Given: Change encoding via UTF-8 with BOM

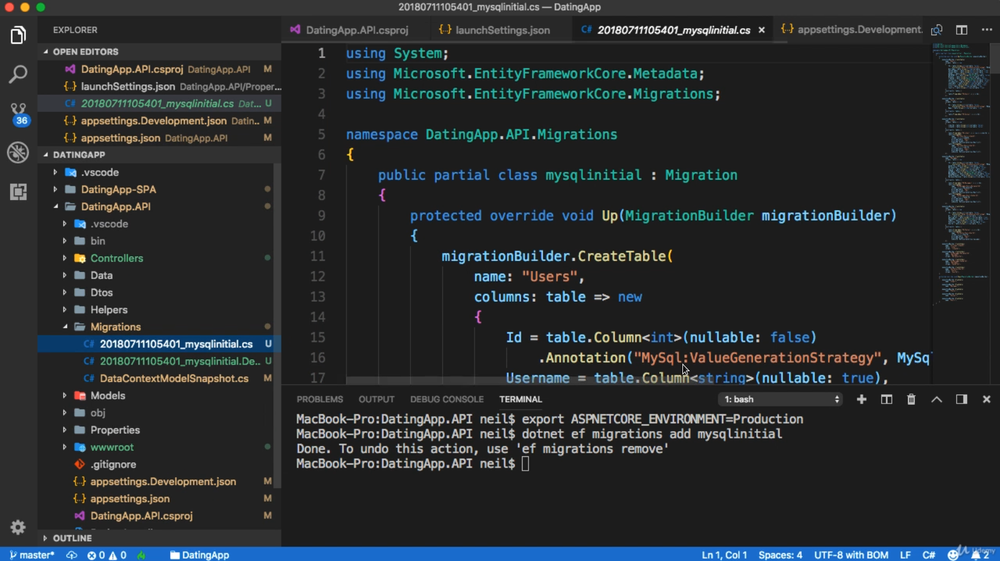Looking at the screenshot, I should pyautogui.click(x=851, y=555).
